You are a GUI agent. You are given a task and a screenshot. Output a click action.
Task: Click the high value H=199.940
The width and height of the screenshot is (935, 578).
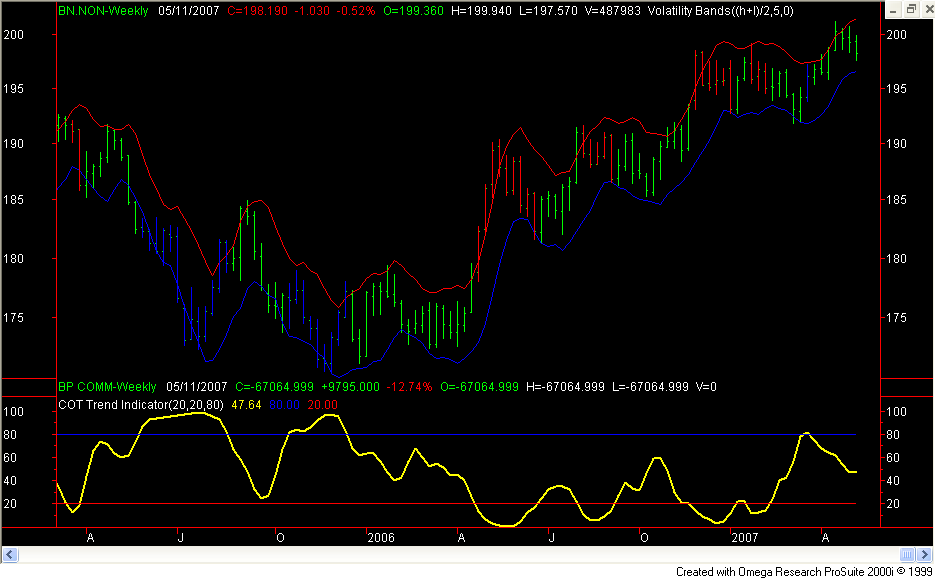[x=481, y=11]
